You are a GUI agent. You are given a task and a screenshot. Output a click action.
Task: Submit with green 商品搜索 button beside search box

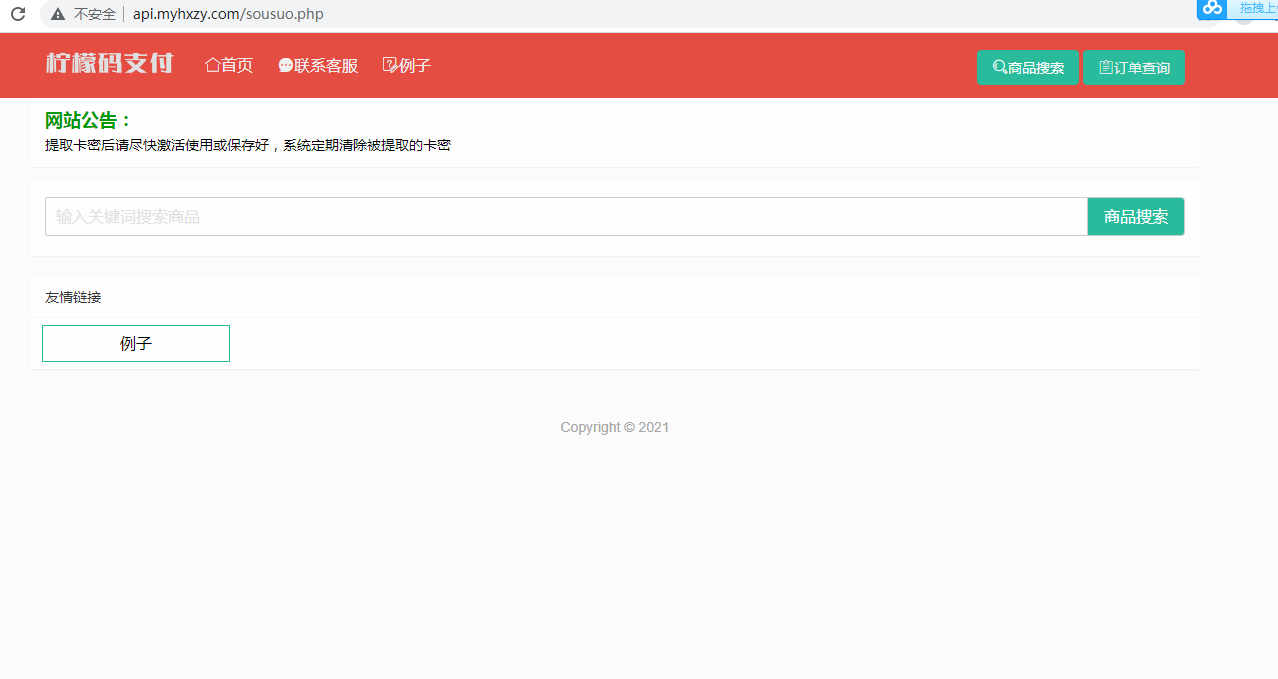[1135, 217]
